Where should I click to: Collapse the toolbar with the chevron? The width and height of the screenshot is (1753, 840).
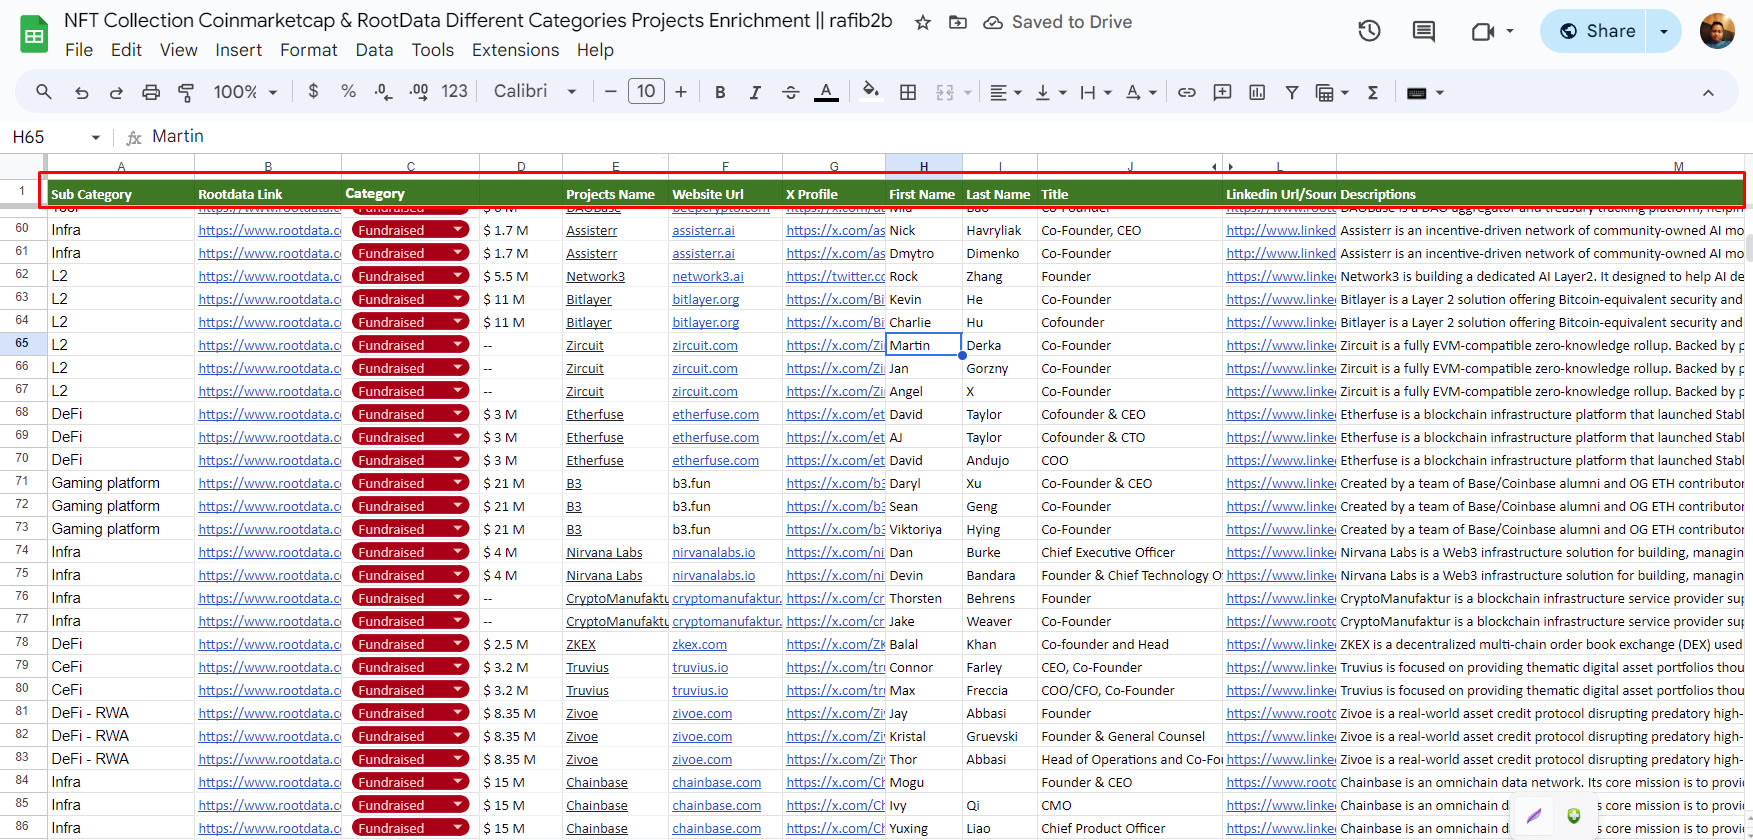tap(1708, 92)
